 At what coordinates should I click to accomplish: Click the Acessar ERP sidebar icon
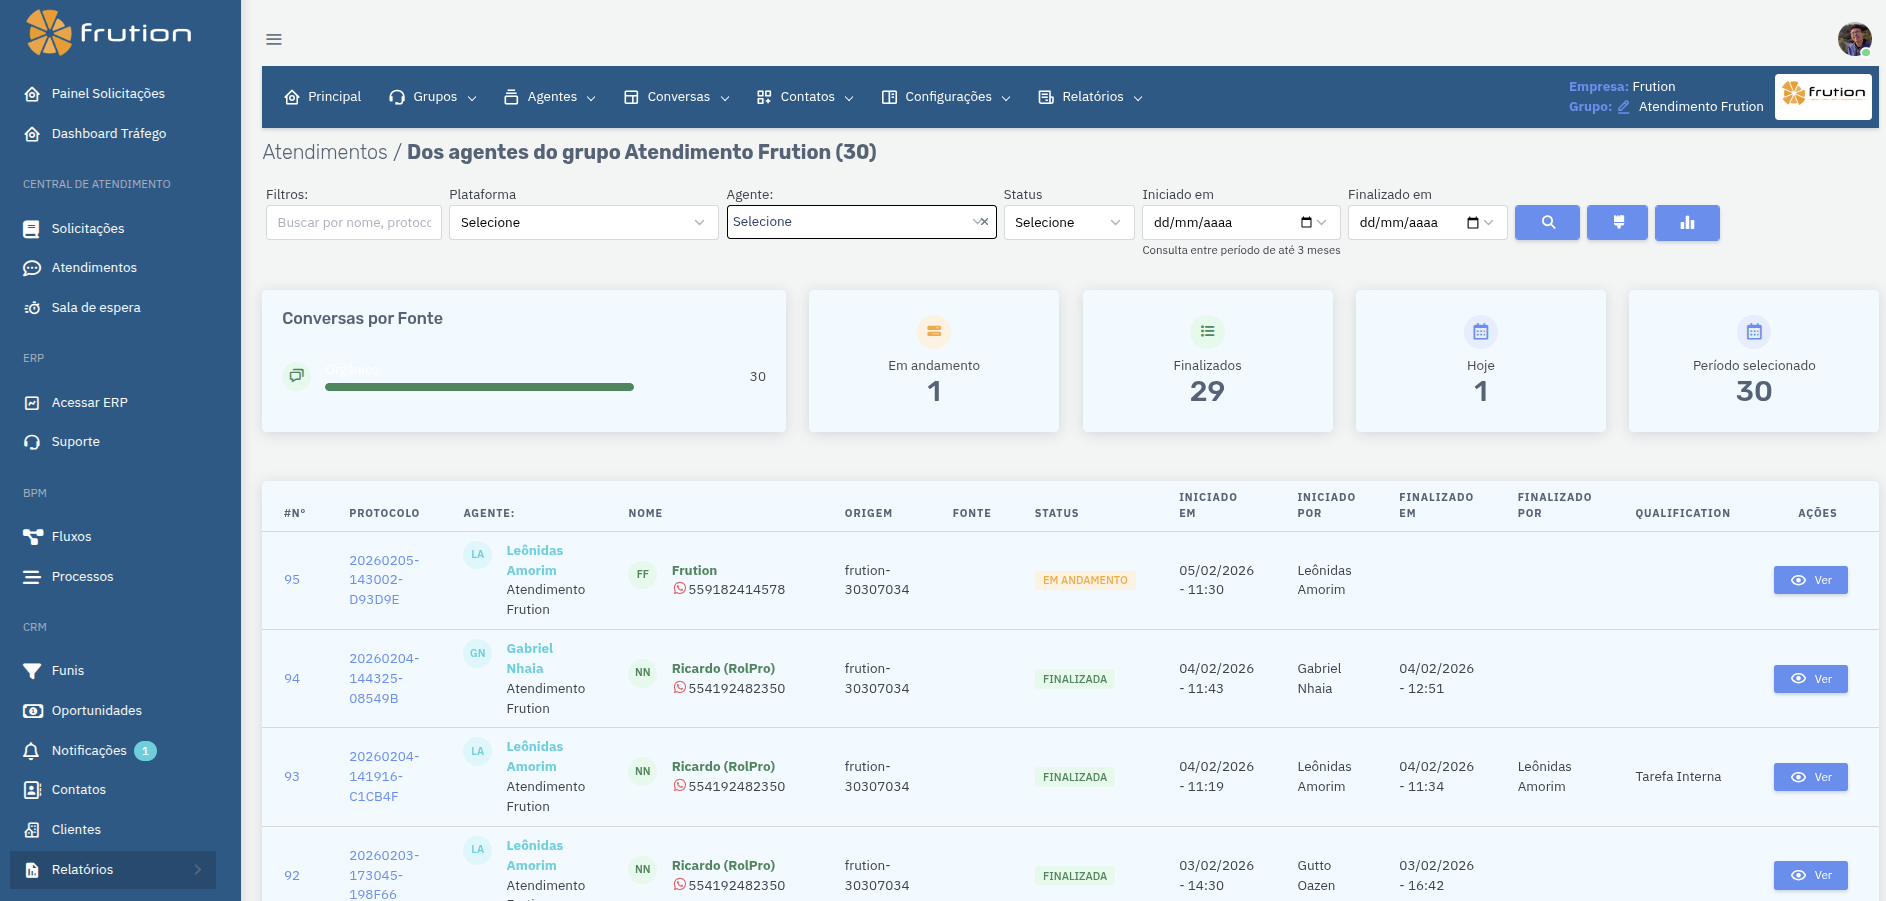(x=31, y=402)
